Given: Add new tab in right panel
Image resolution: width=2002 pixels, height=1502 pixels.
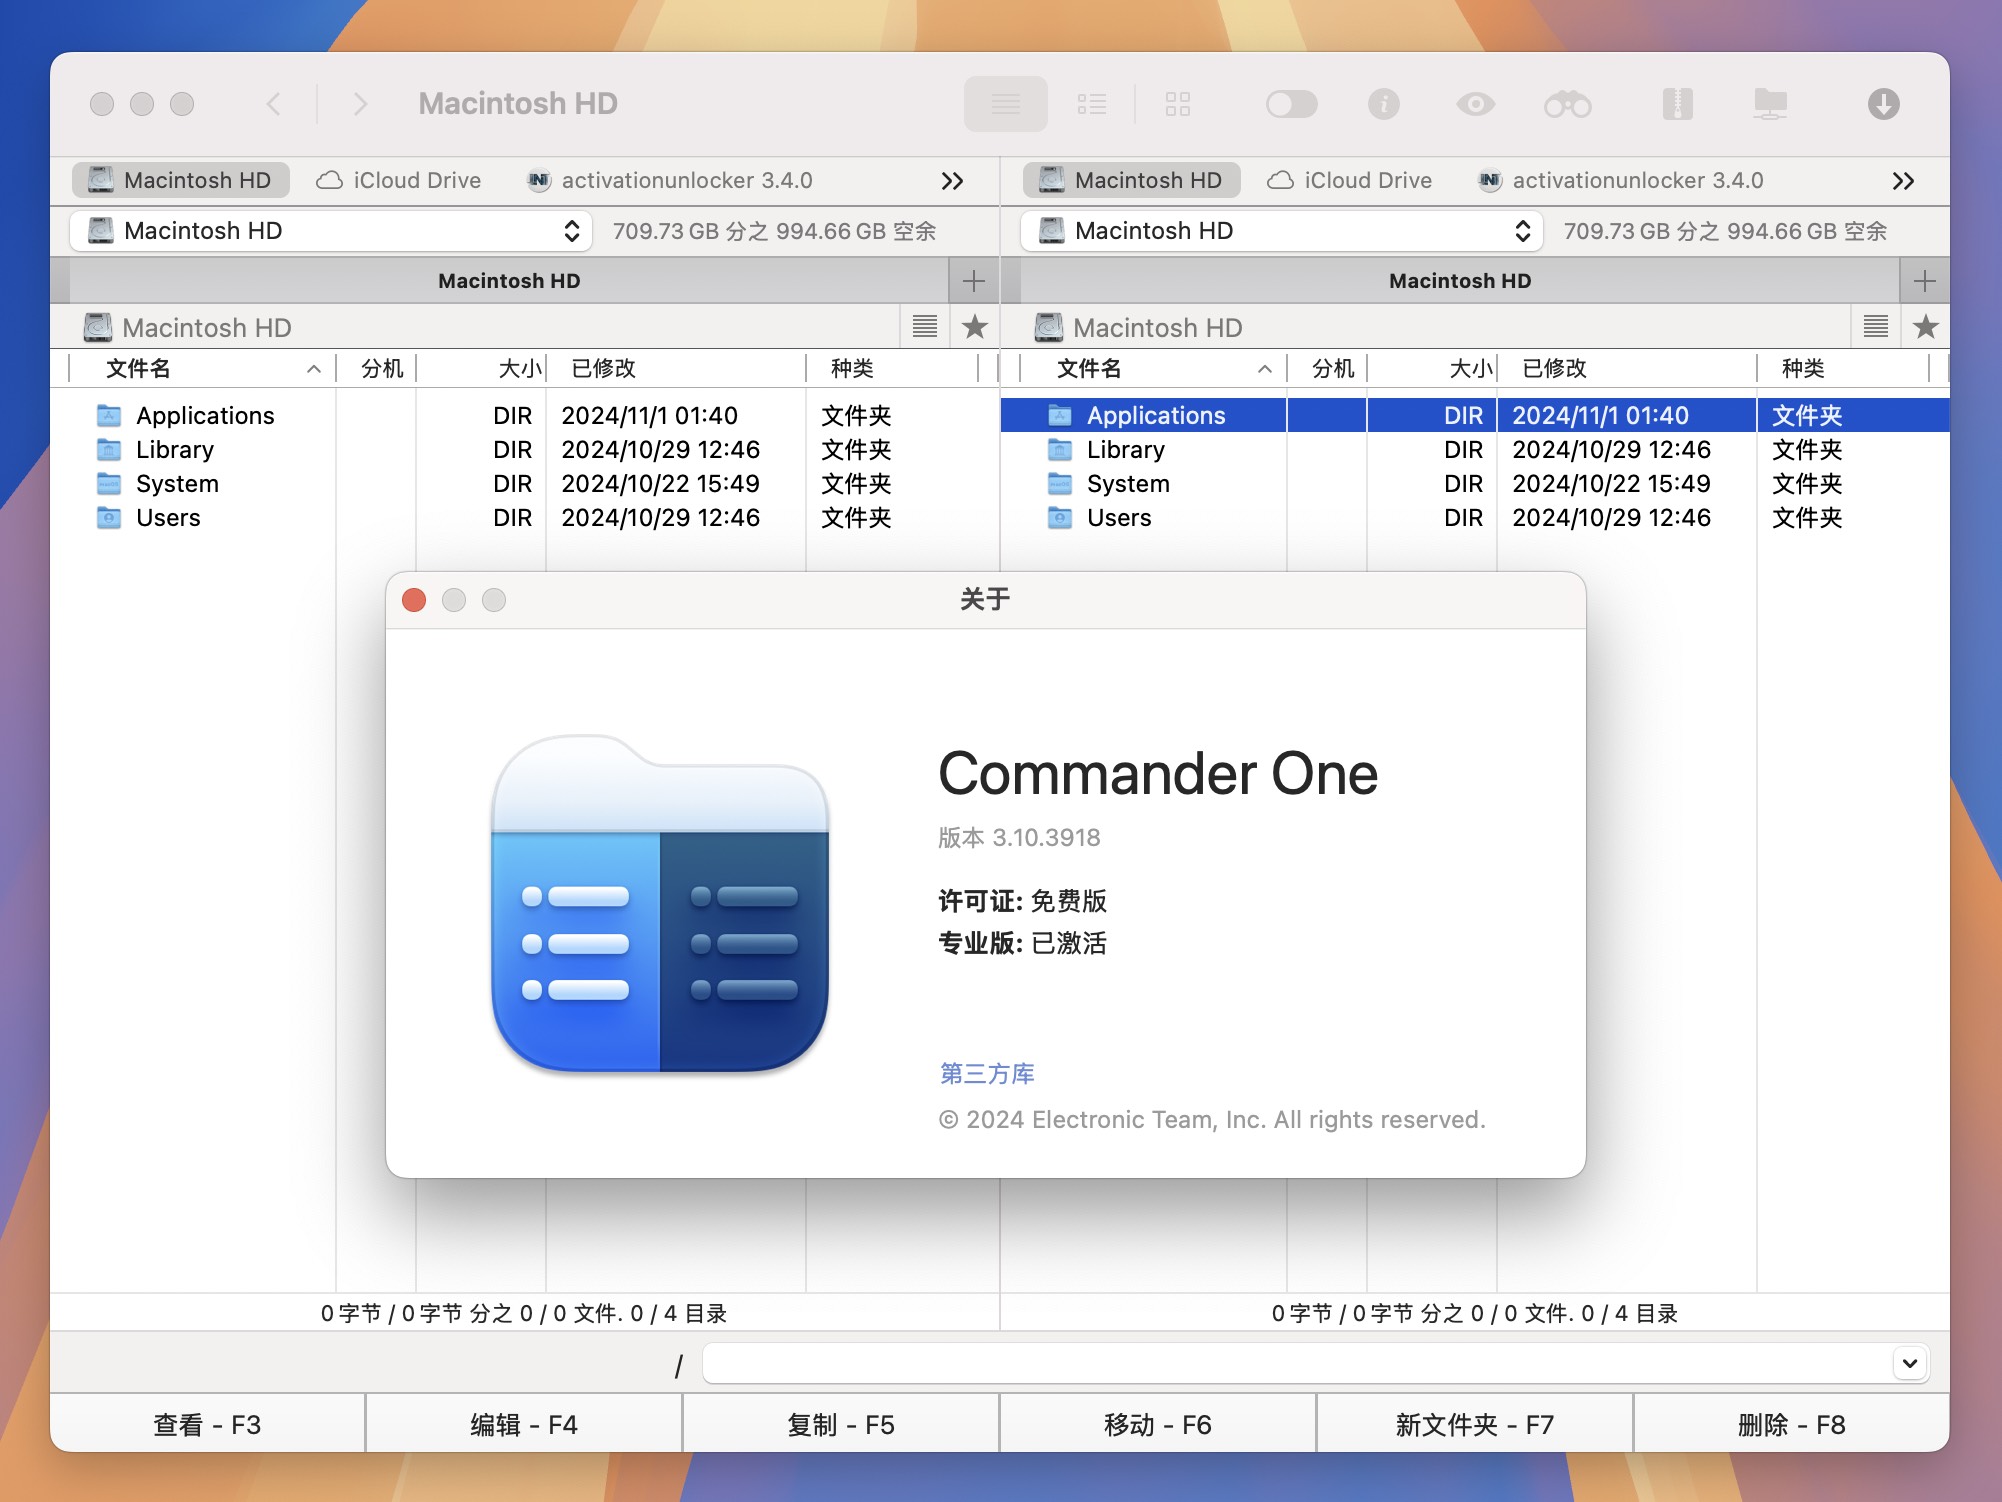Looking at the screenshot, I should pos(1925,281).
